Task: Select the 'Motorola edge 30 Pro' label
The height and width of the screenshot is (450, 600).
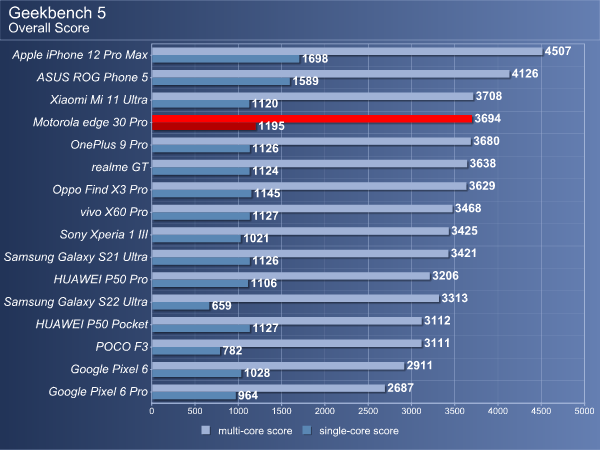Action: [x=90, y=122]
